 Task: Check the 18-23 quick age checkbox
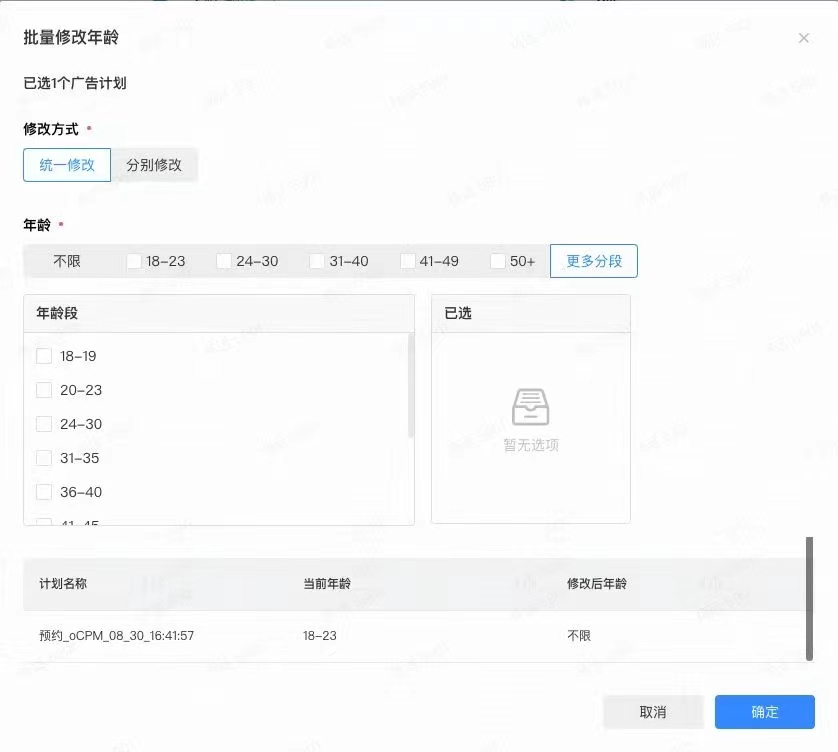click(134, 261)
